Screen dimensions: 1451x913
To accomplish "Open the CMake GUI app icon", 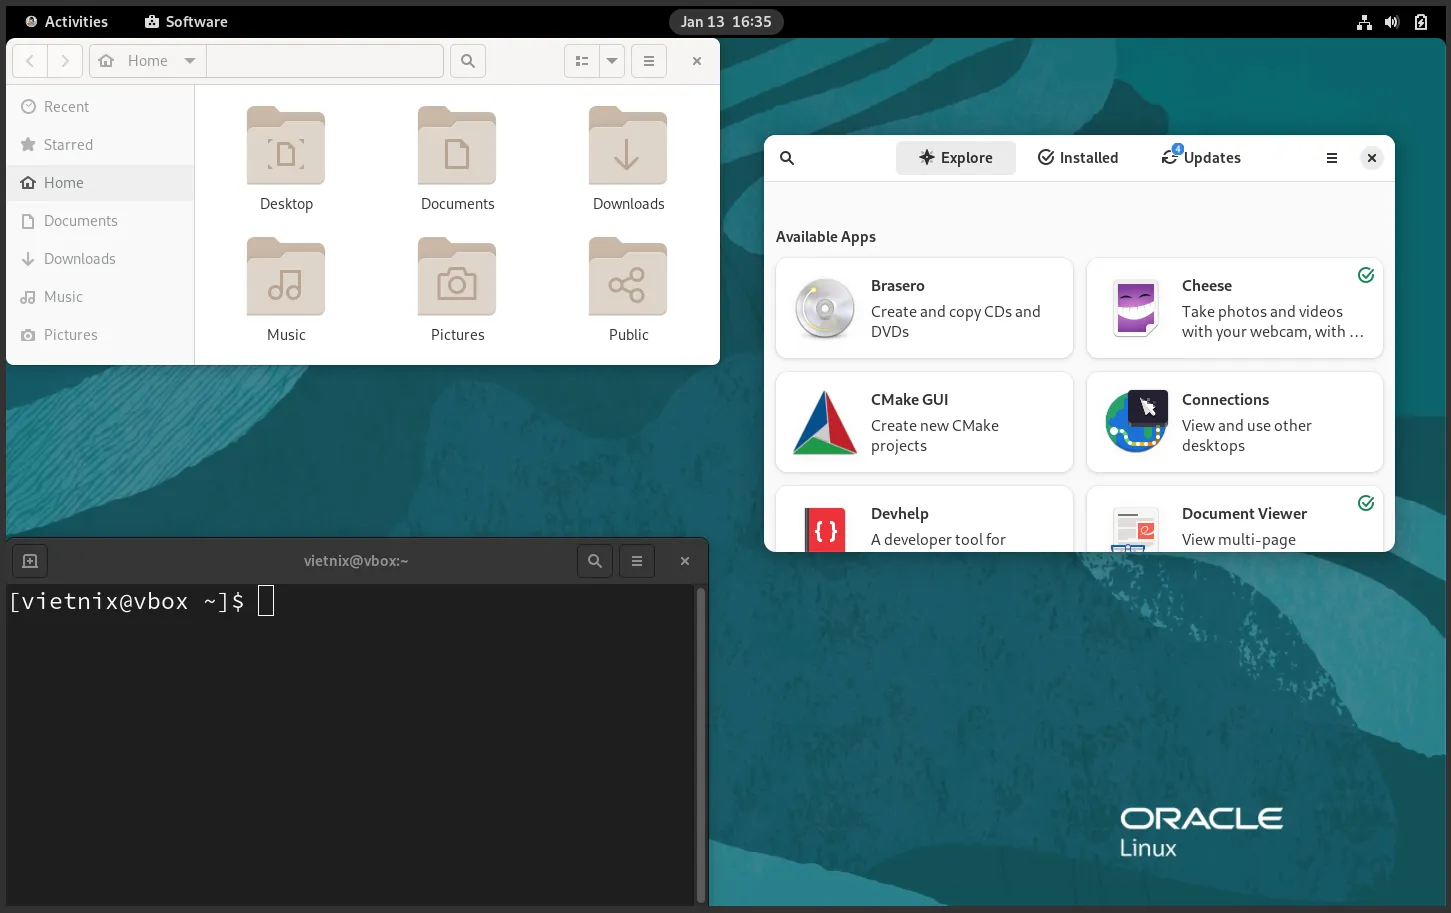I will [824, 422].
